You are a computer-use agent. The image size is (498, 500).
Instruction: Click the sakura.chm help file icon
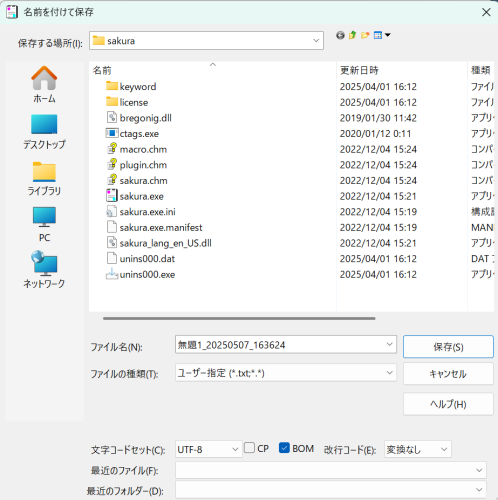(112, 180)
